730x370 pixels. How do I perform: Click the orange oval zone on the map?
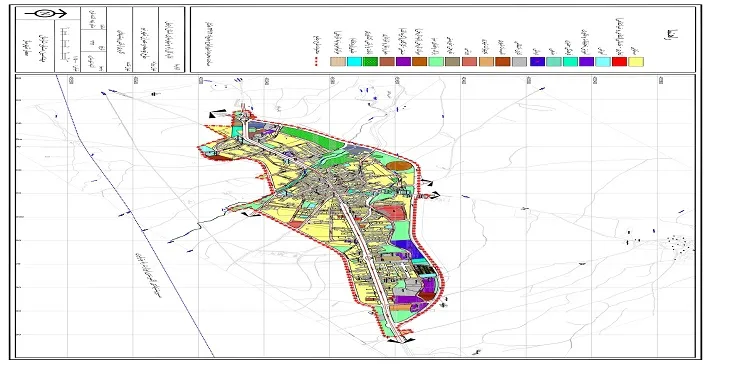[399, 166]
